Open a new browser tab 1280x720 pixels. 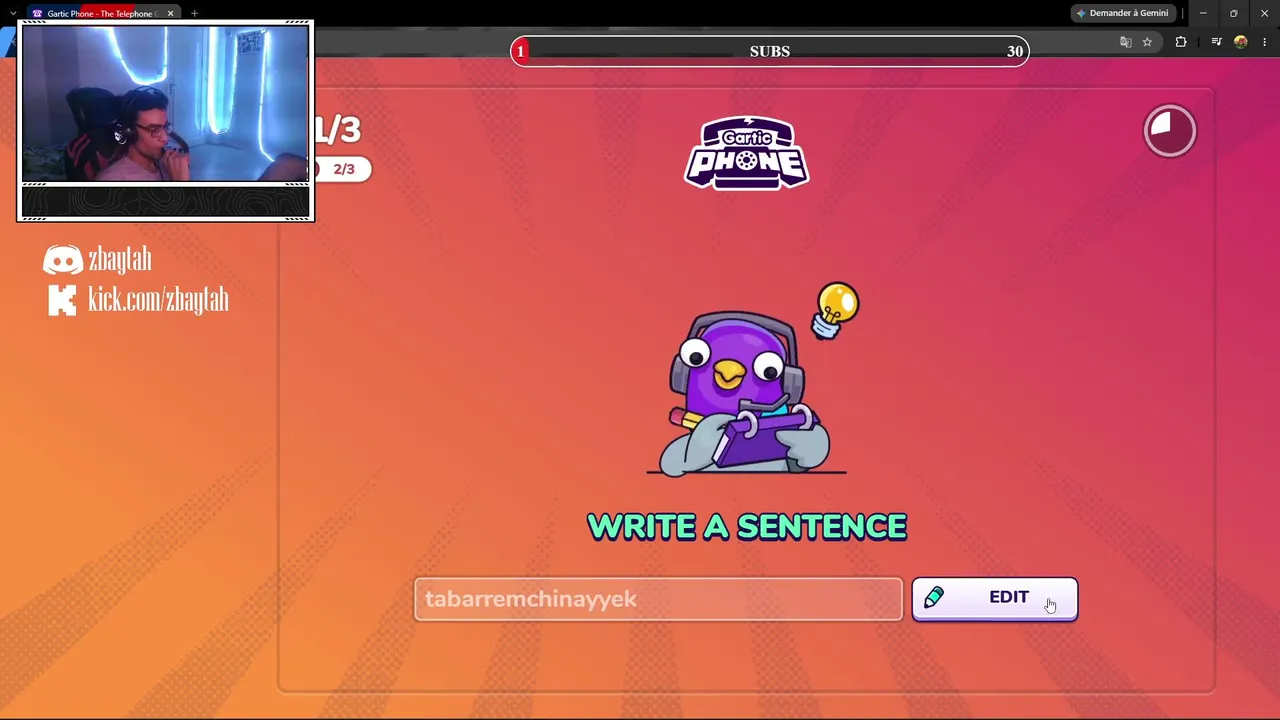tap(194, 13)
